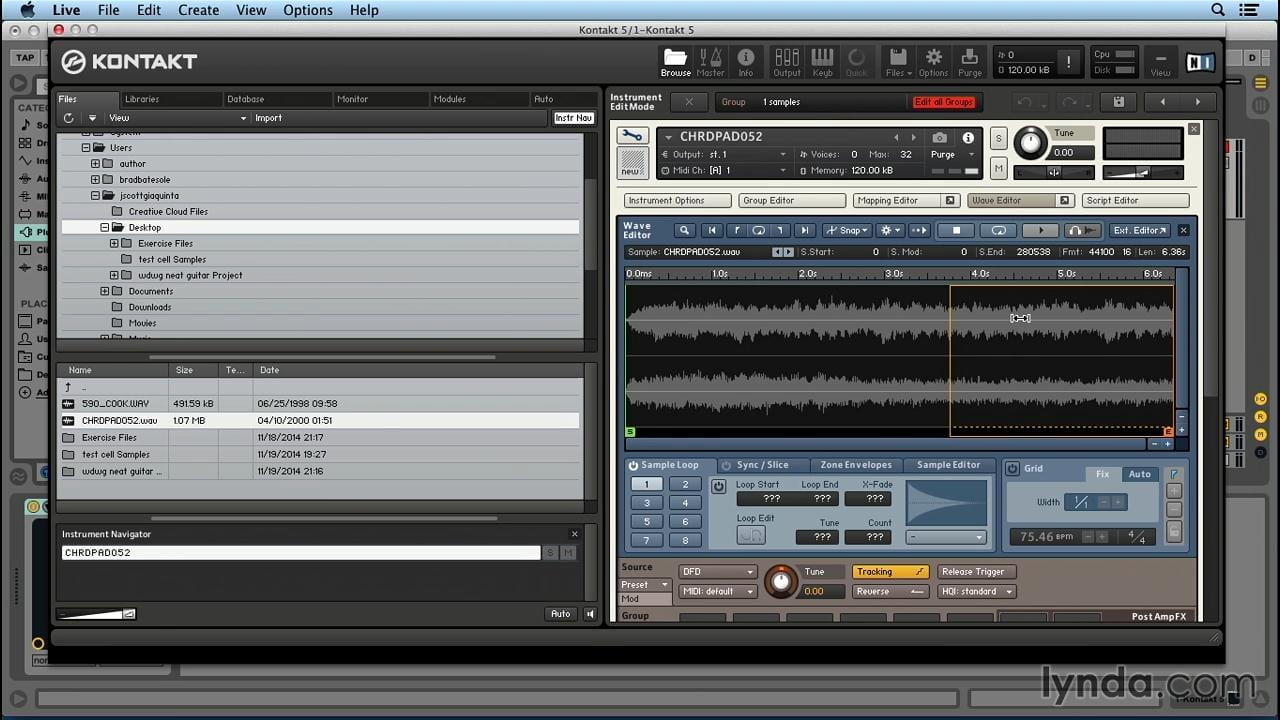Image resolution: width=1280 pixels, height=720 pixels.
Task: Open the Options gear icon
Action: [x=933, y=62]
